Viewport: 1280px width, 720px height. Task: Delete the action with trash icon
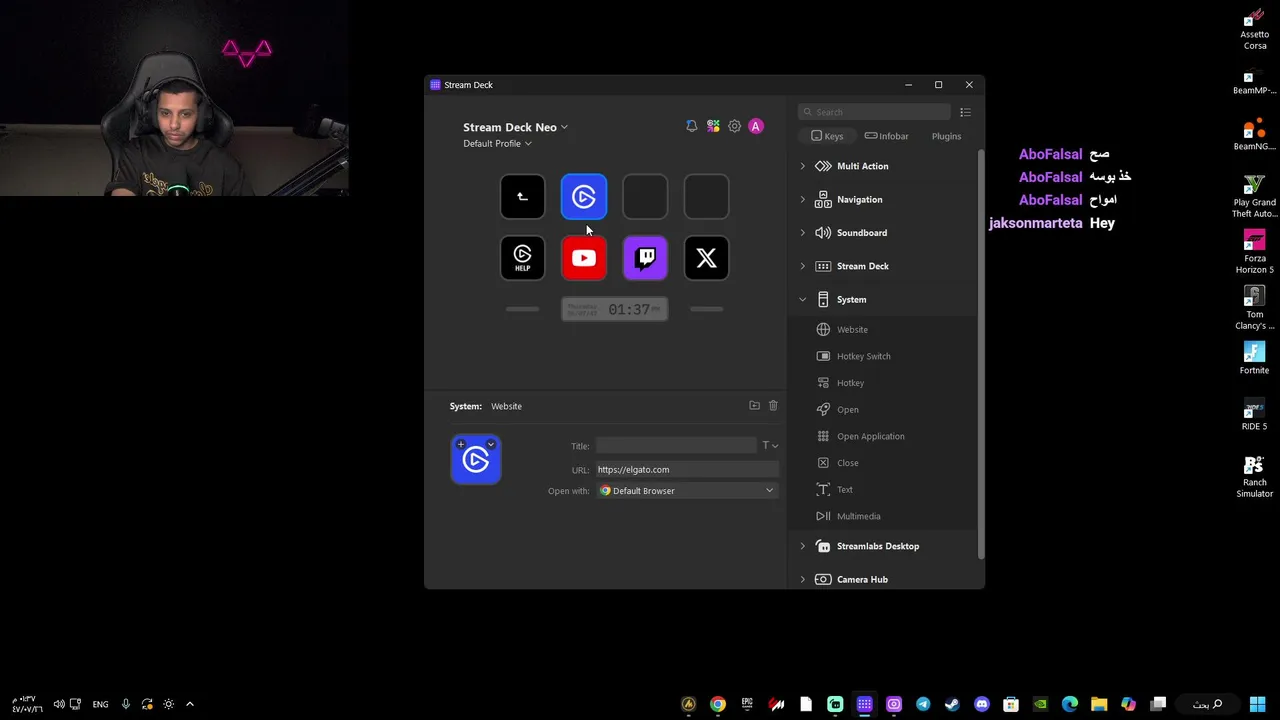tap(773, 405)
